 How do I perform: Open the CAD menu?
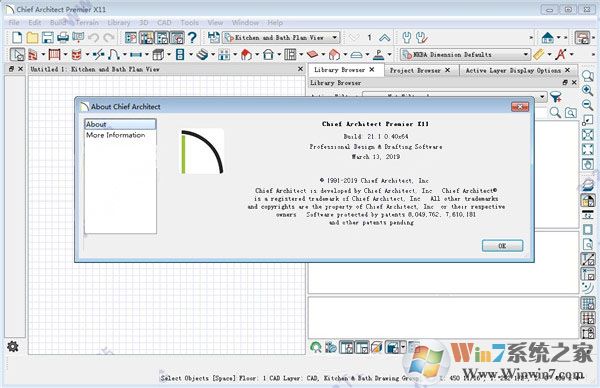point(164,23)
